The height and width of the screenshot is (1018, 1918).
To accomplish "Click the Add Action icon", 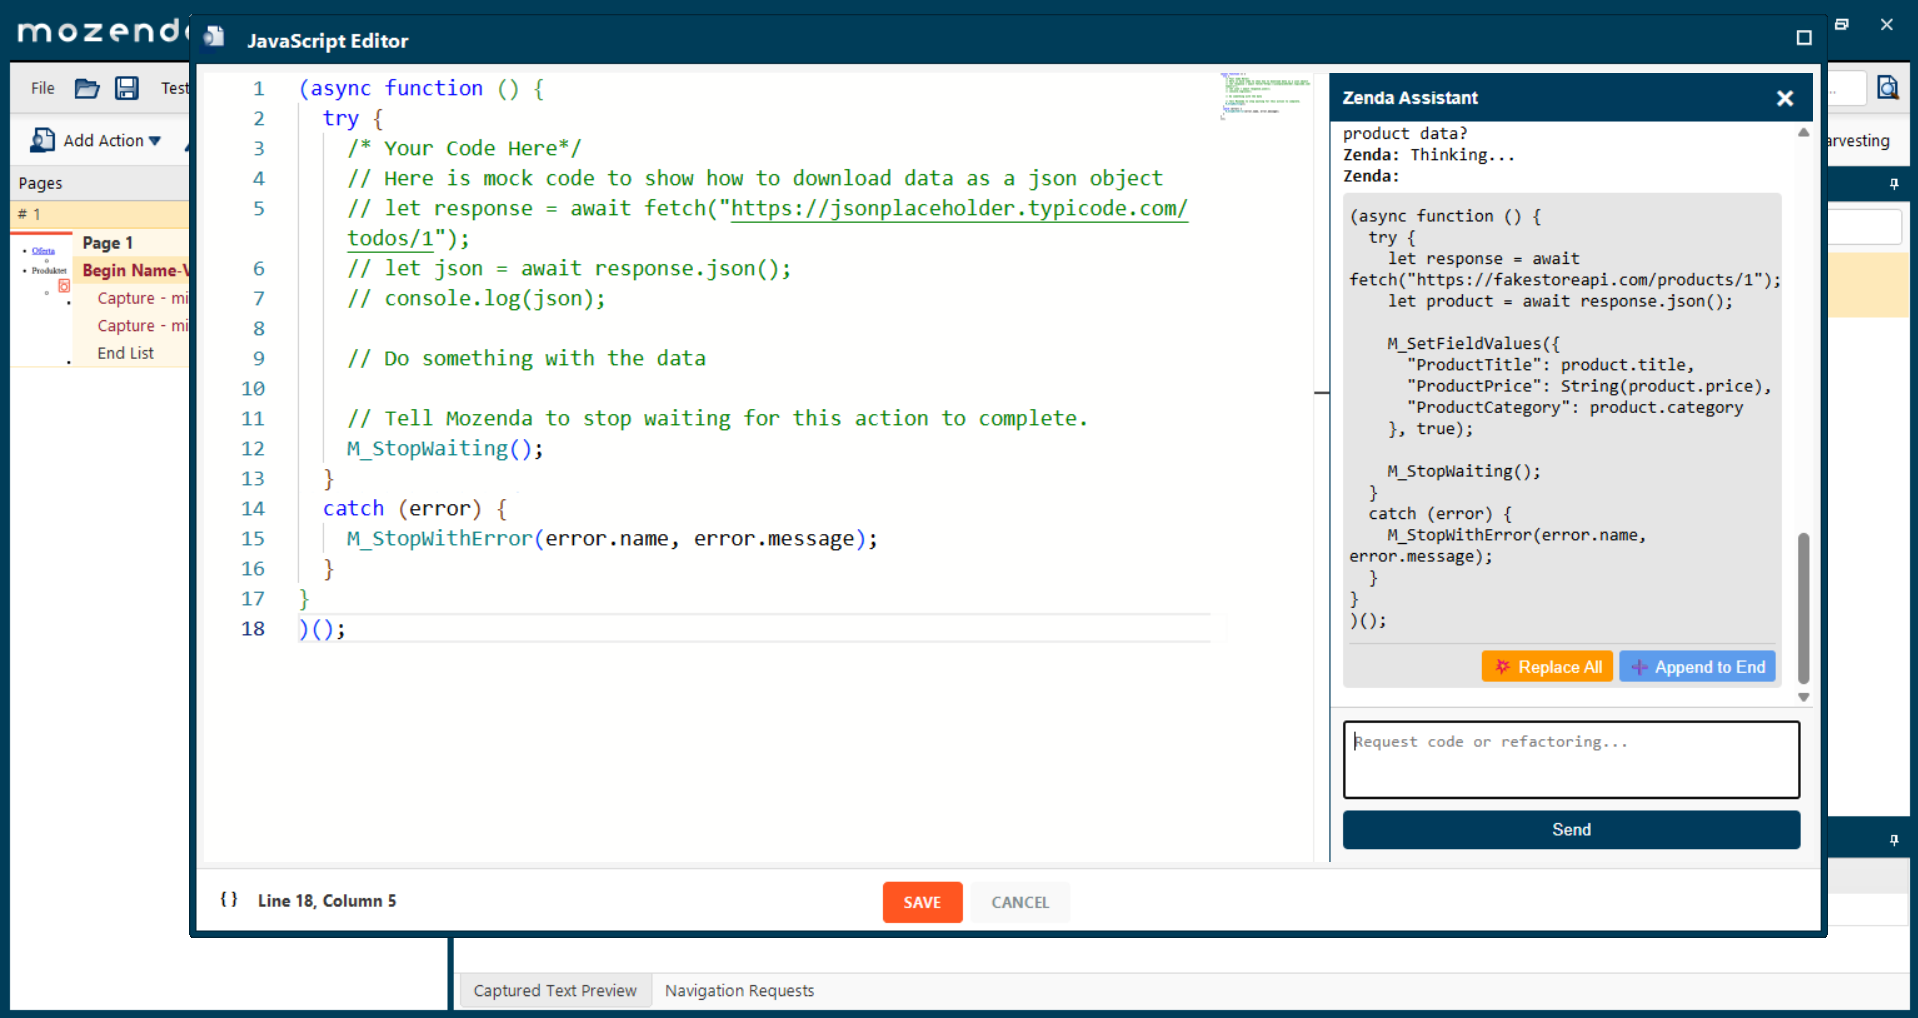I will click(x=42, y=140).
